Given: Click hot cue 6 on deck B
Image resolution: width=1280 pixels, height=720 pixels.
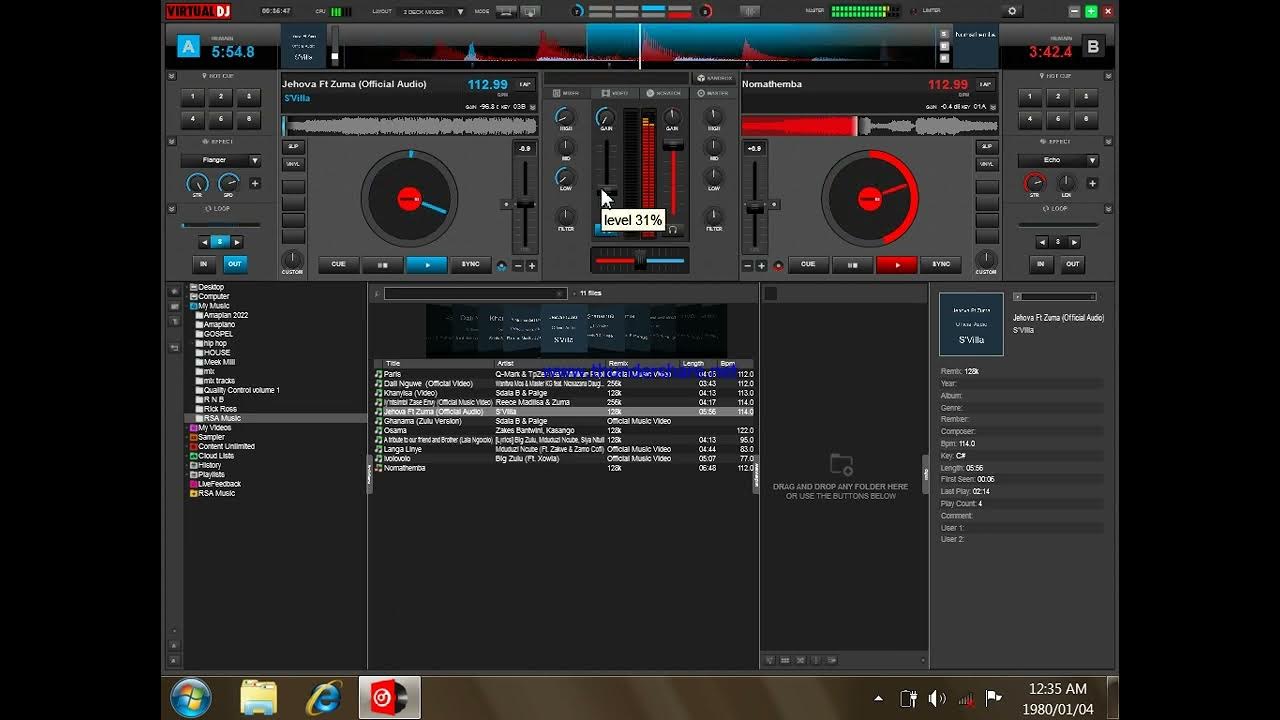Looking at the screenshot, I should (x=1086, y=119).
